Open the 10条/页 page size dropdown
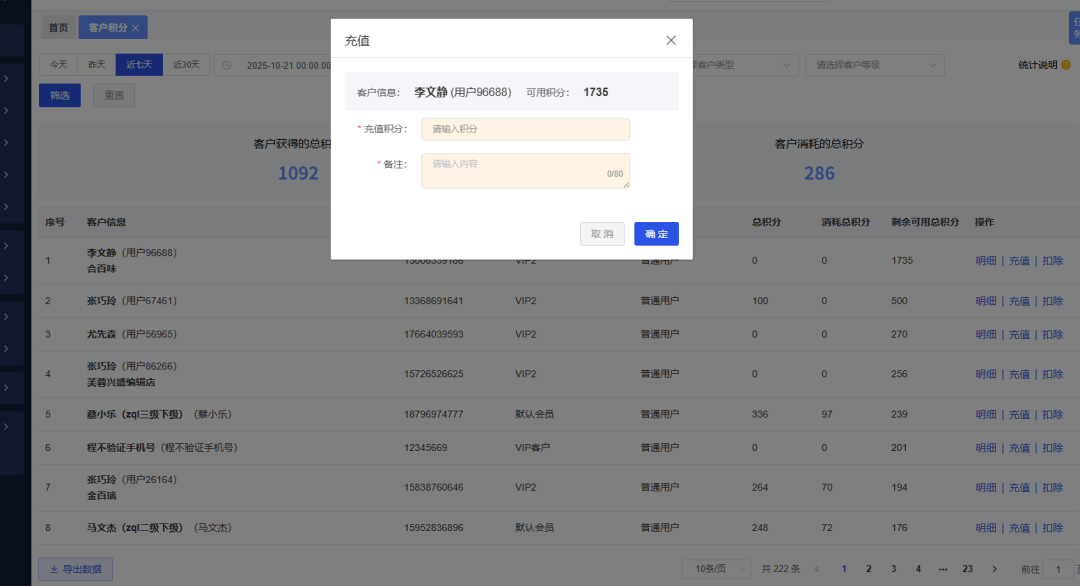This screenshot has height=586, width=1080. pos(717,568)
